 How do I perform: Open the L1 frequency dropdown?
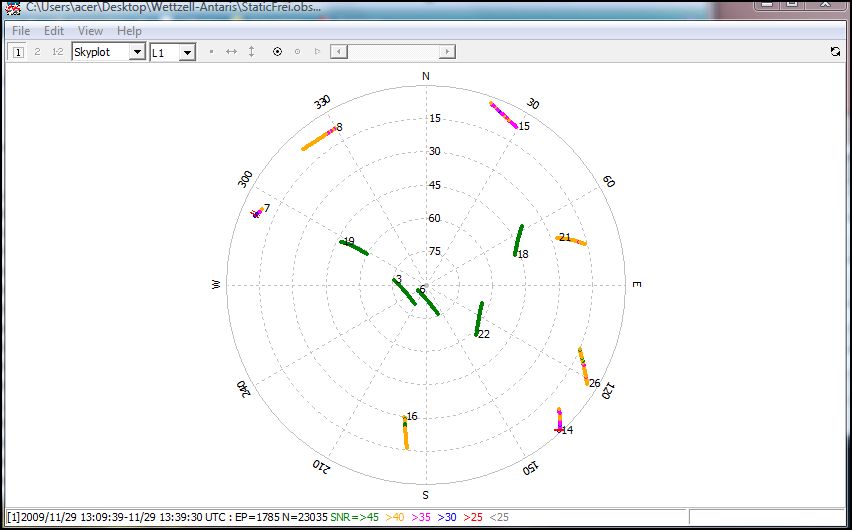pyautogui.click(x=186, y=52)
